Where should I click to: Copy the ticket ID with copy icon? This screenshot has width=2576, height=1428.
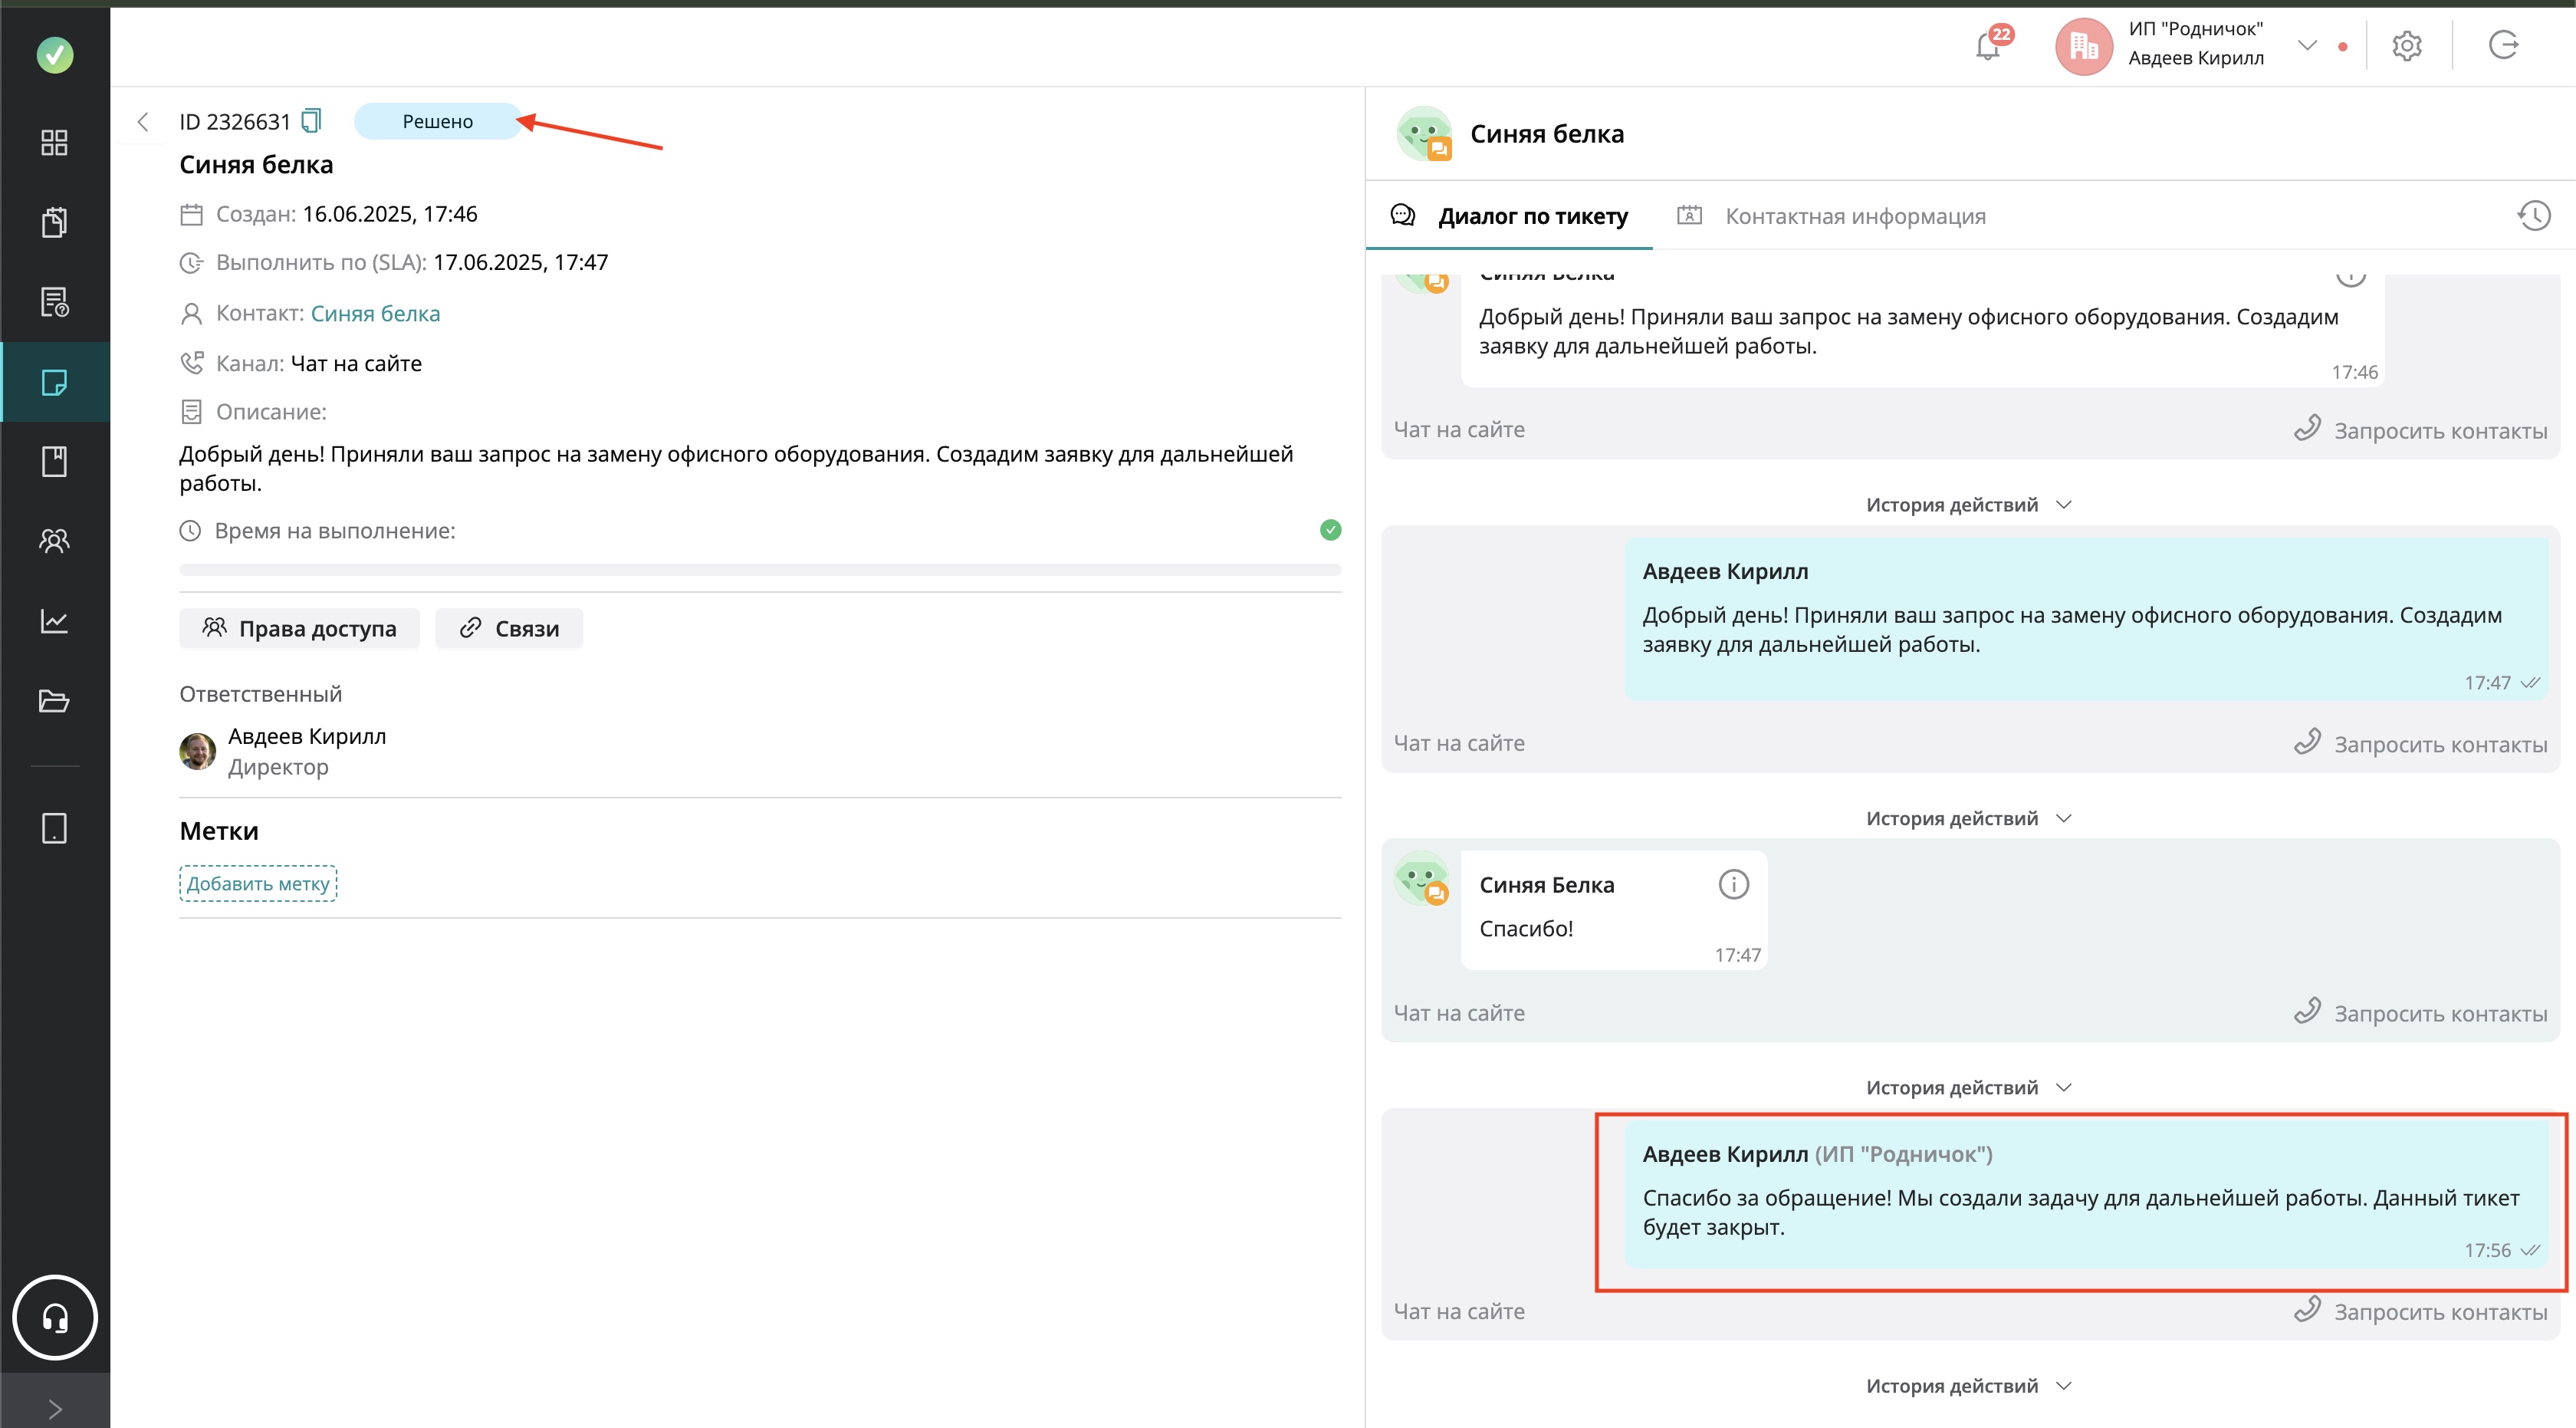click(312, 121)
